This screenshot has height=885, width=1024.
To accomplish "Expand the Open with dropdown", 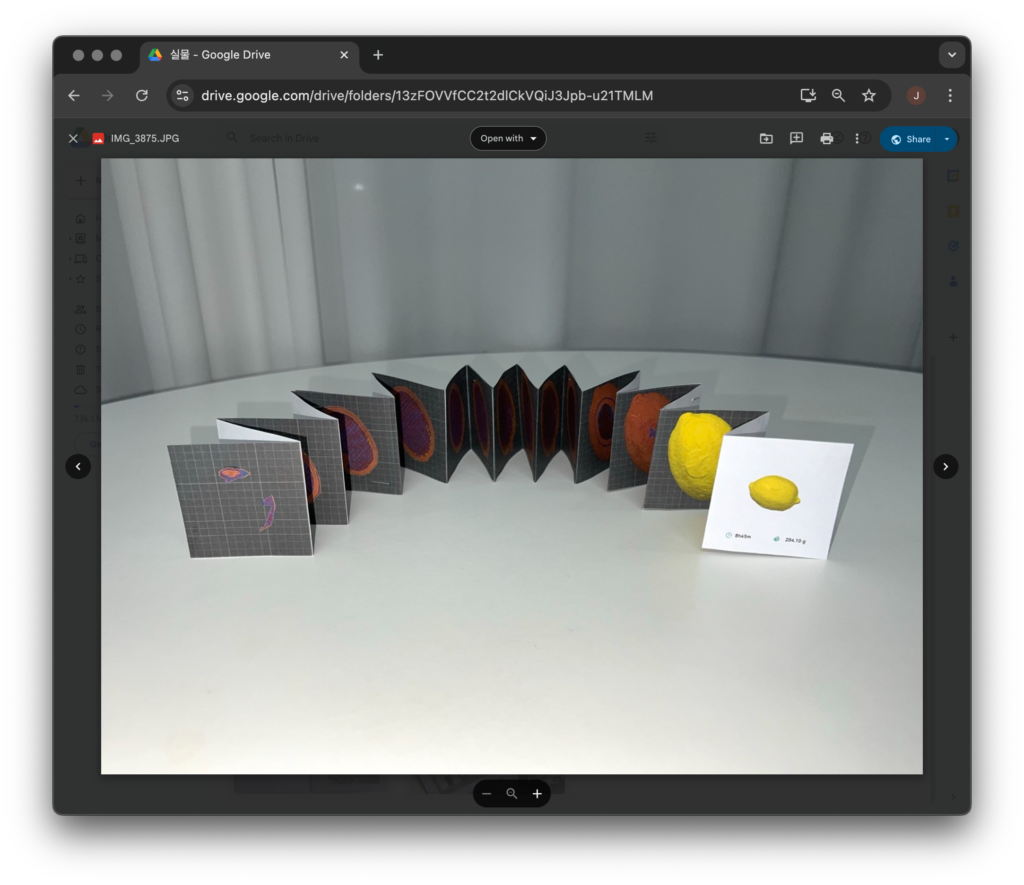I will (x=508, y=139).
